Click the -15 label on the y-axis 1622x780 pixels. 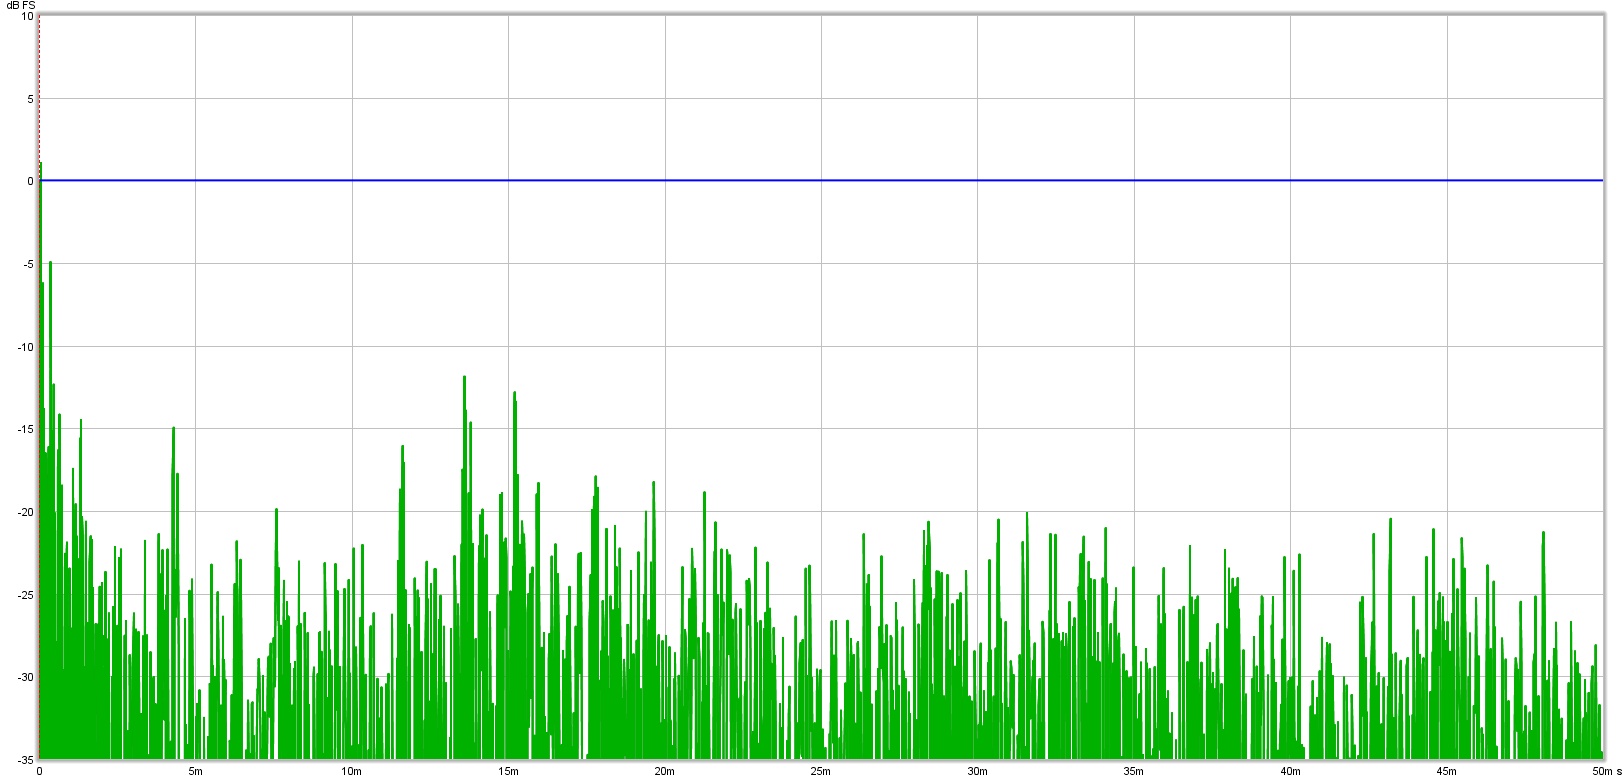point(25,429)
